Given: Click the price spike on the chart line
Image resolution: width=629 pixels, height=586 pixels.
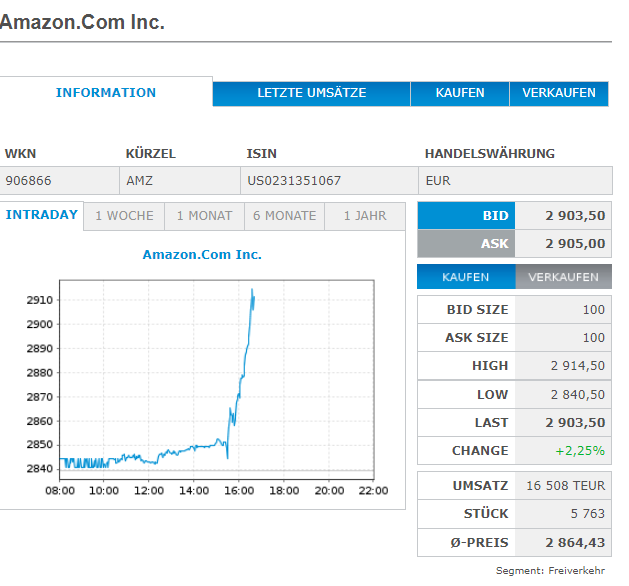Looking at the screenshot, I should pyautogui.click(x=252, y=292).
